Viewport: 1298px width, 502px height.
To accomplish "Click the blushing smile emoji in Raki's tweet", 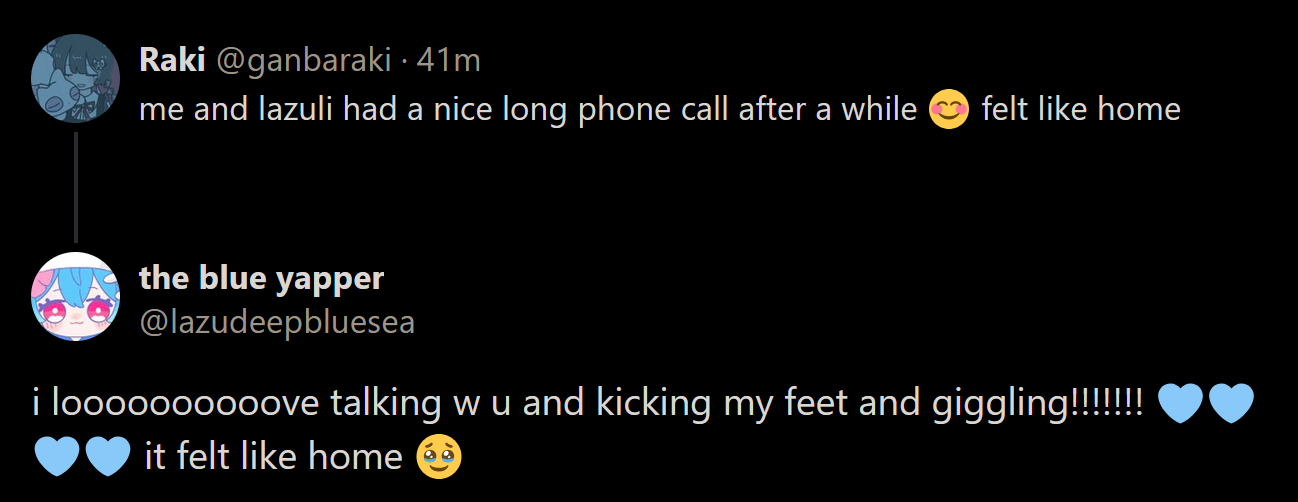I will click(949, 108).
